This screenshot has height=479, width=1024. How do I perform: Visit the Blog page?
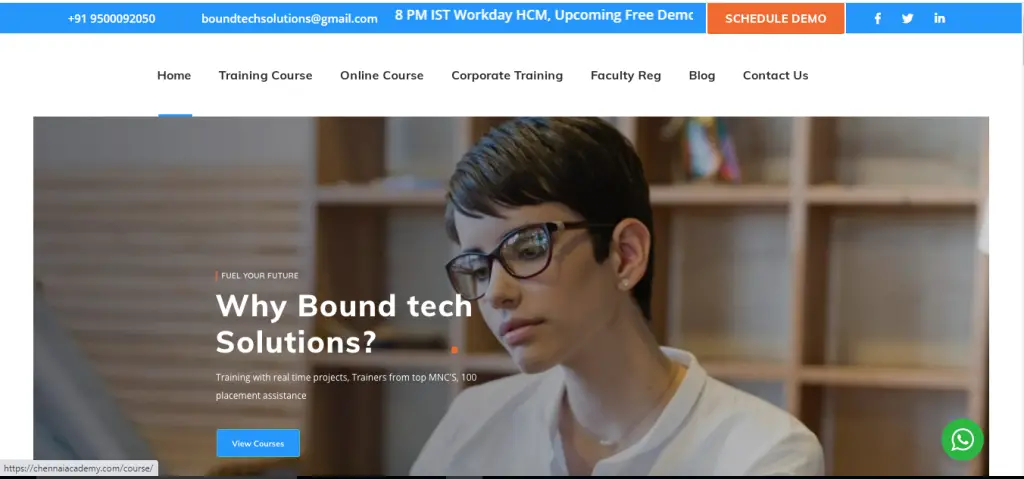702,75
